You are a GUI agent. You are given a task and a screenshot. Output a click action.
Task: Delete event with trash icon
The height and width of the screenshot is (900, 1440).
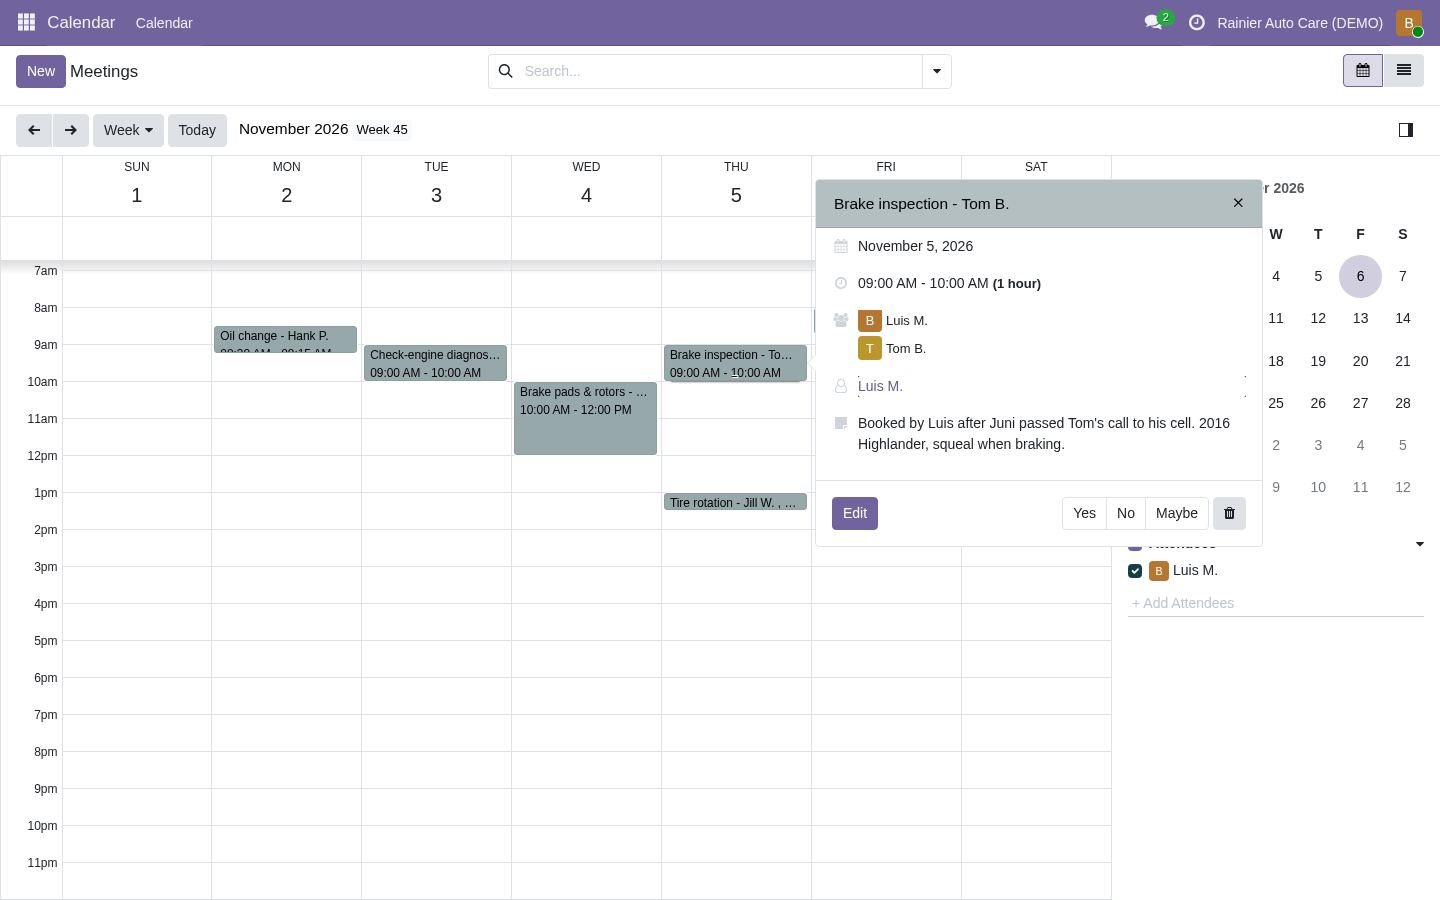1229,513
